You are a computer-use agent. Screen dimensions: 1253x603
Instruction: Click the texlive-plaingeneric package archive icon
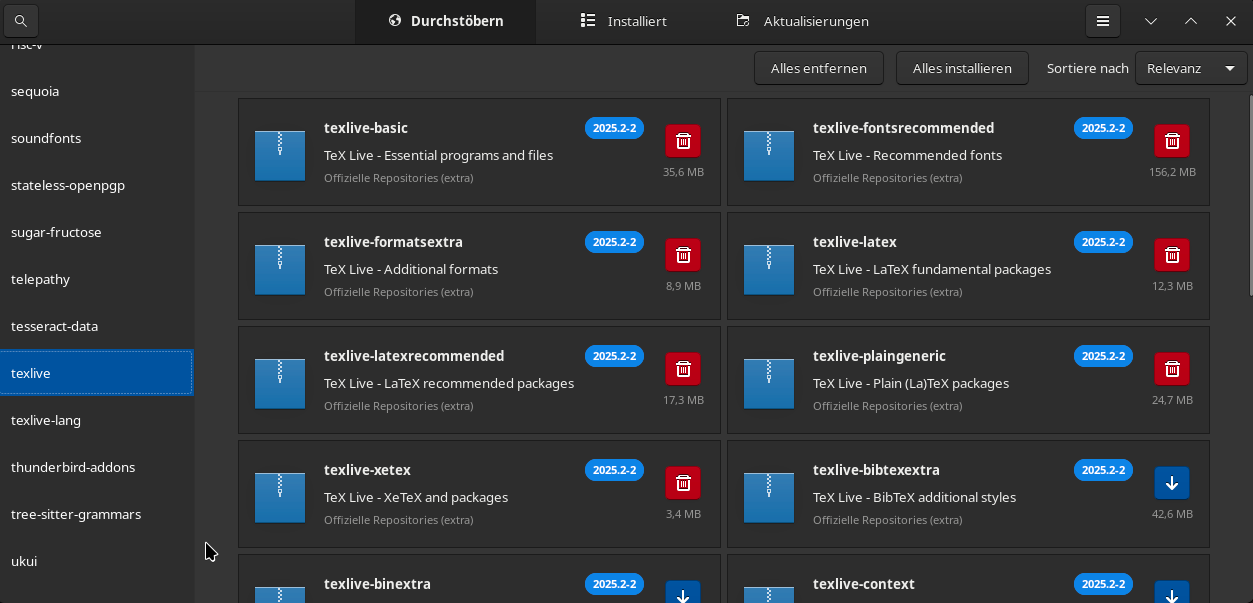click(769, 383)
